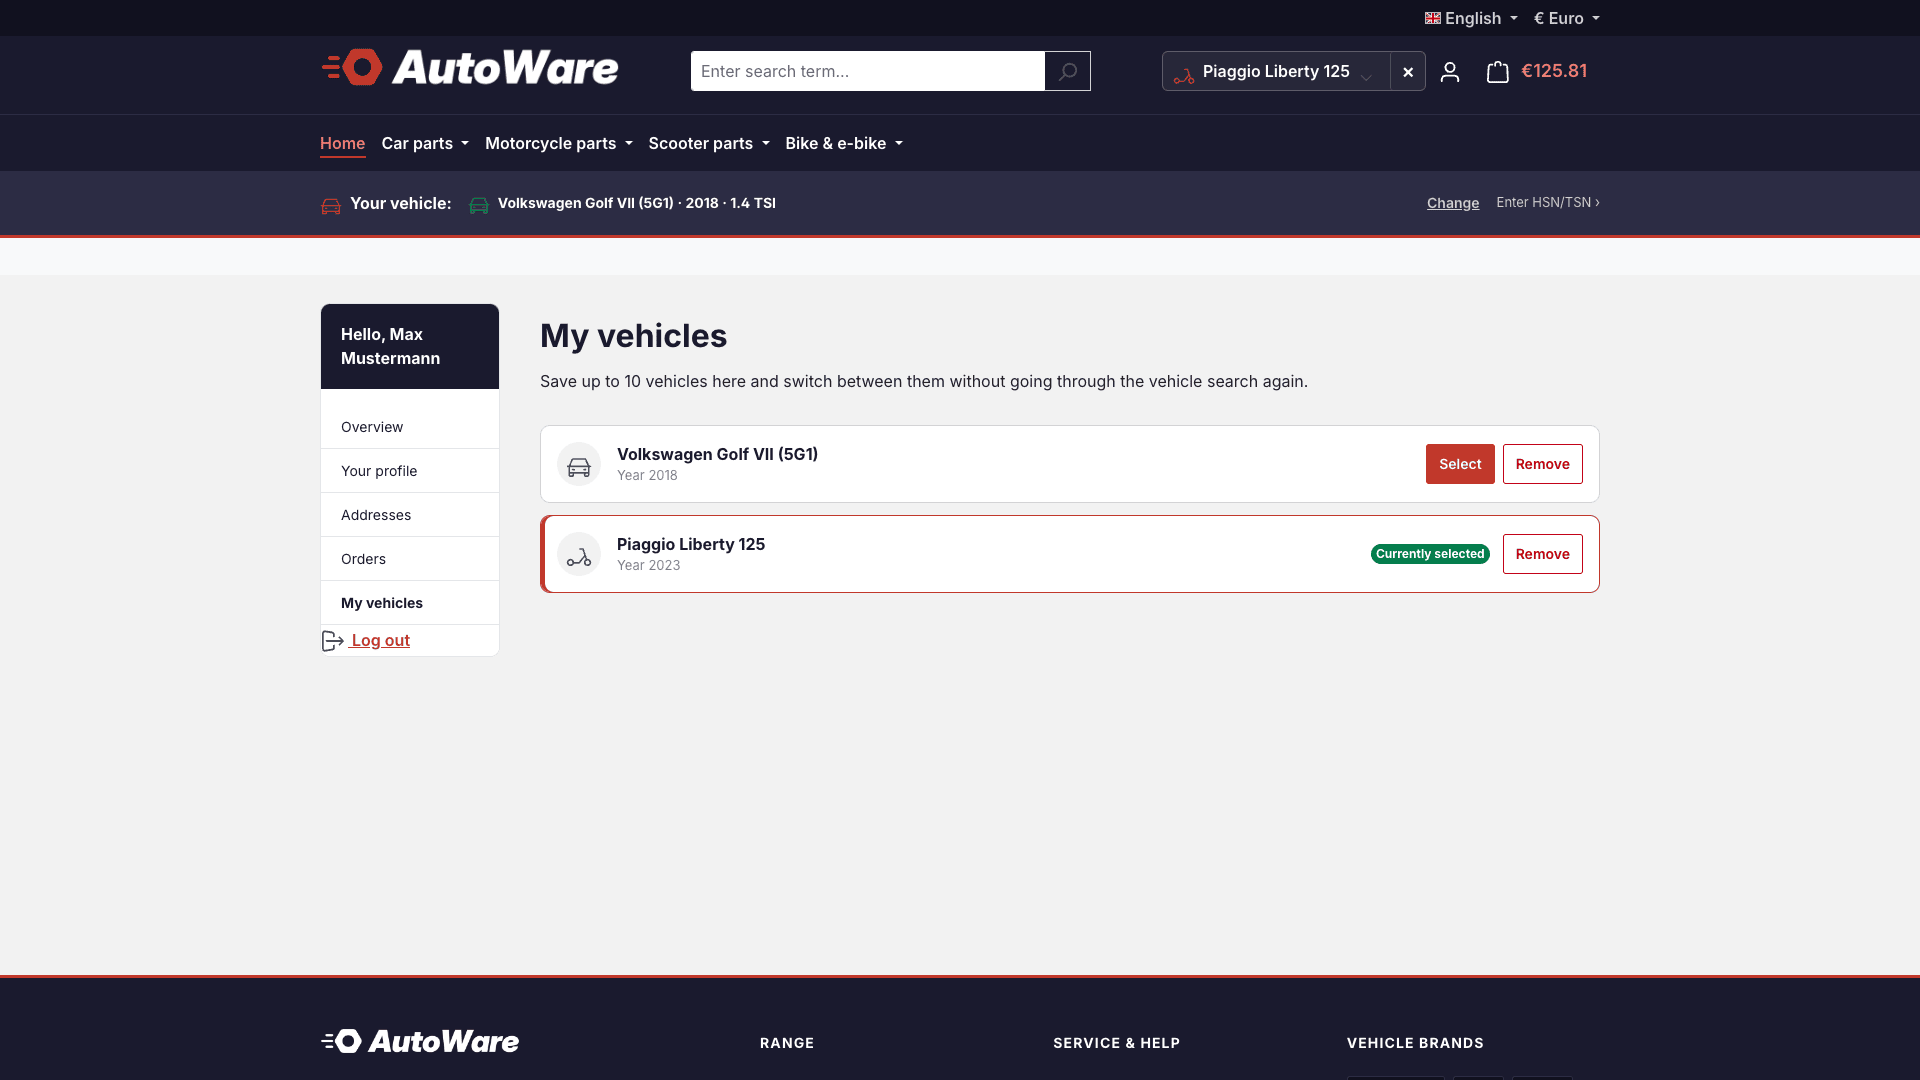Expand the Piaggio Liberty 125 vehicle selector
The width and height of the screenshot is (1920, 1080).
point(1276,71)
